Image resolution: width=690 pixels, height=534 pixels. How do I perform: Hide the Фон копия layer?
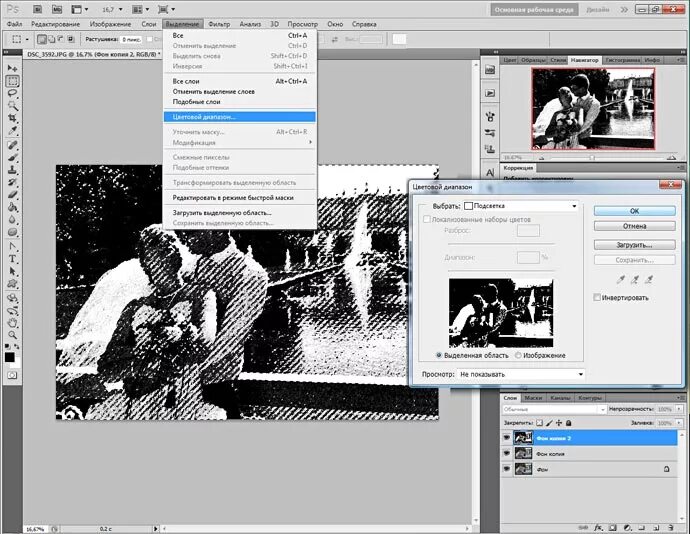[506, 453]
